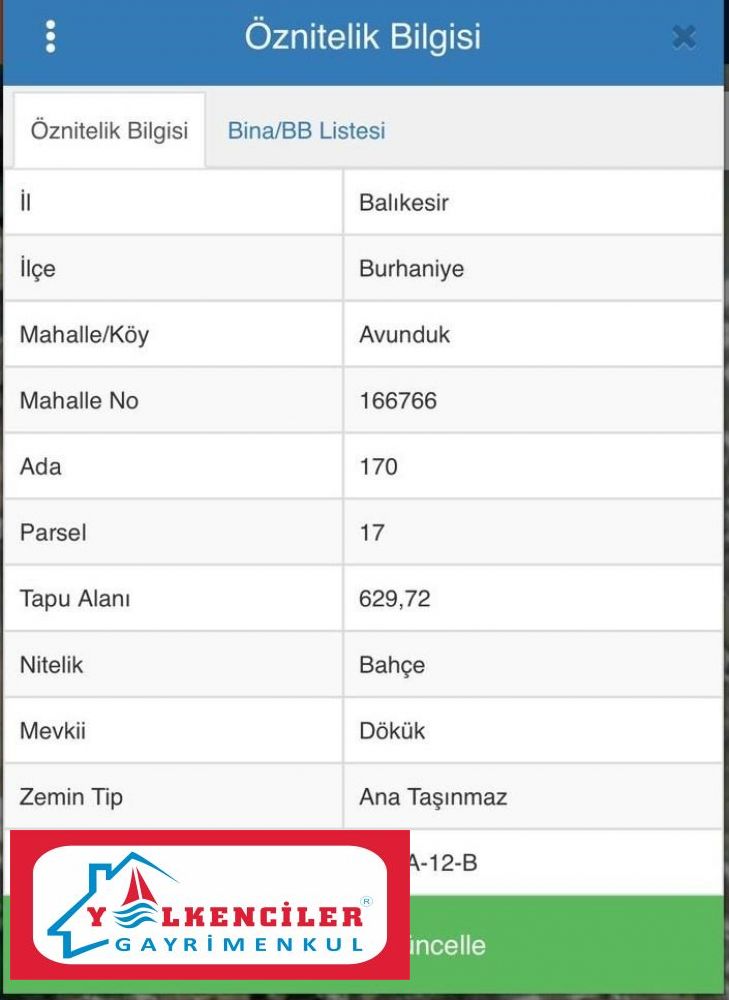
Task: Click the Öznitelik Bilgisi header title
Action: pos(363,37)
